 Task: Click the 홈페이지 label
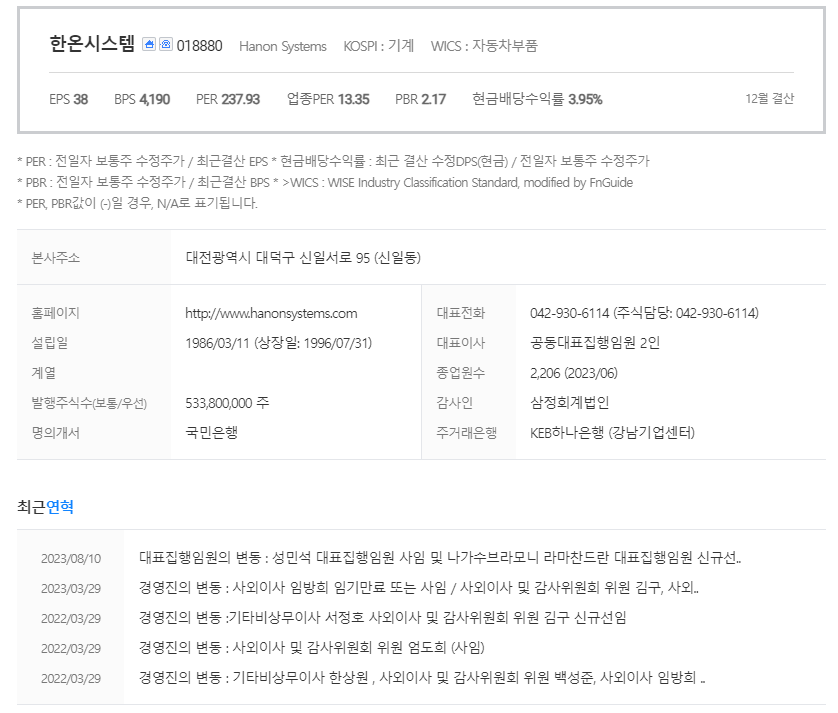pyautogui.click(x=56, y=313)
